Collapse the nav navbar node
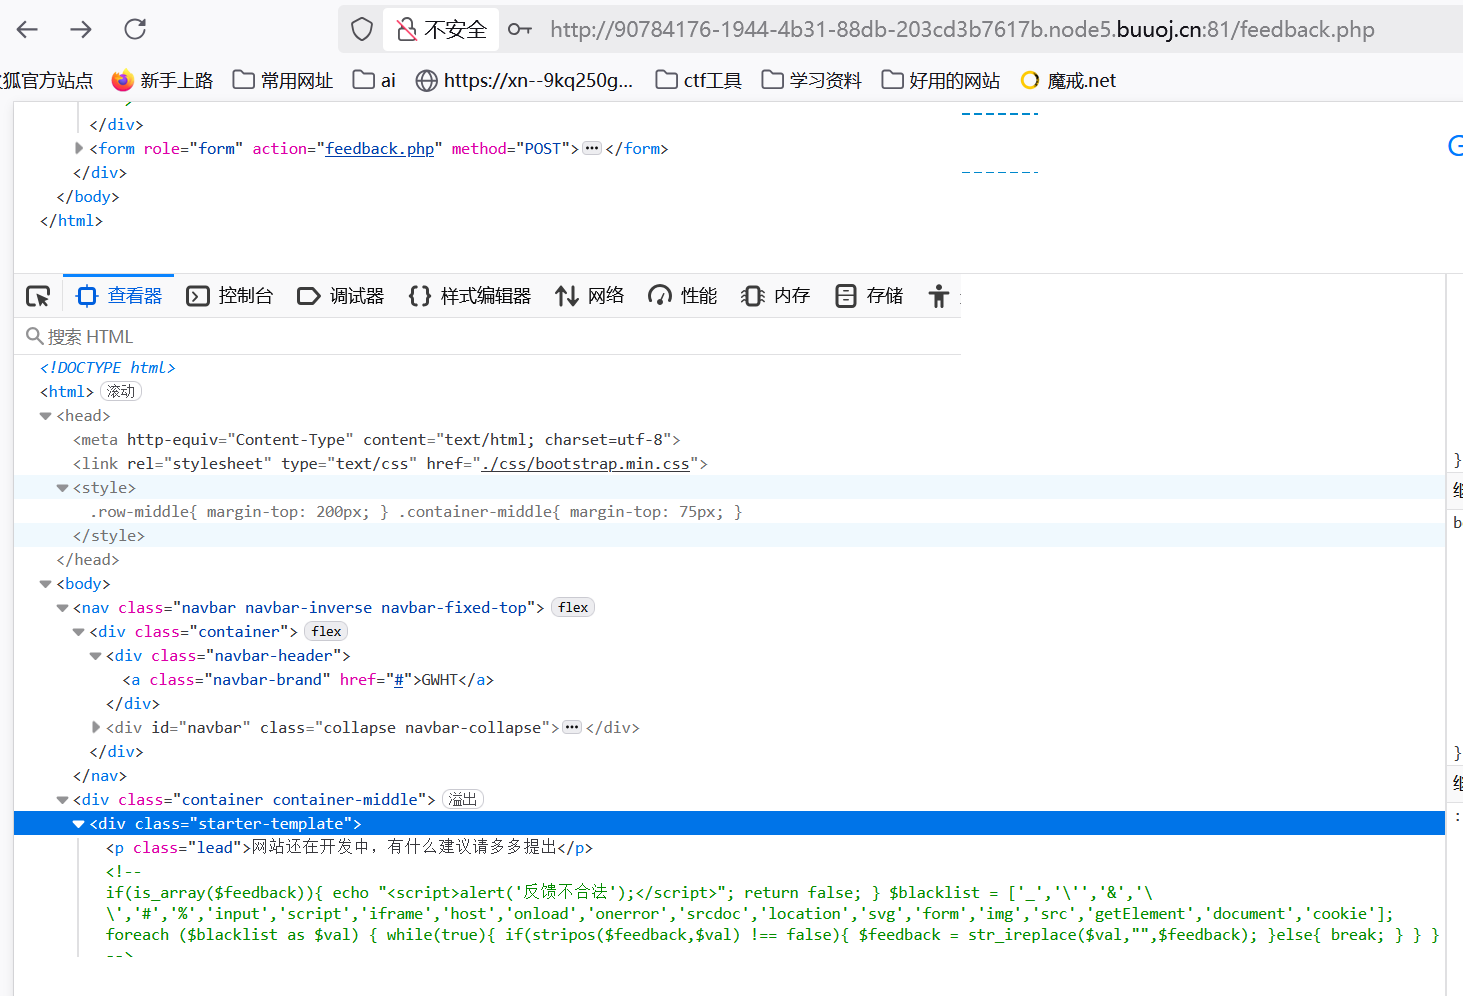The image size is (1463, 996). [x=62, y=608]
